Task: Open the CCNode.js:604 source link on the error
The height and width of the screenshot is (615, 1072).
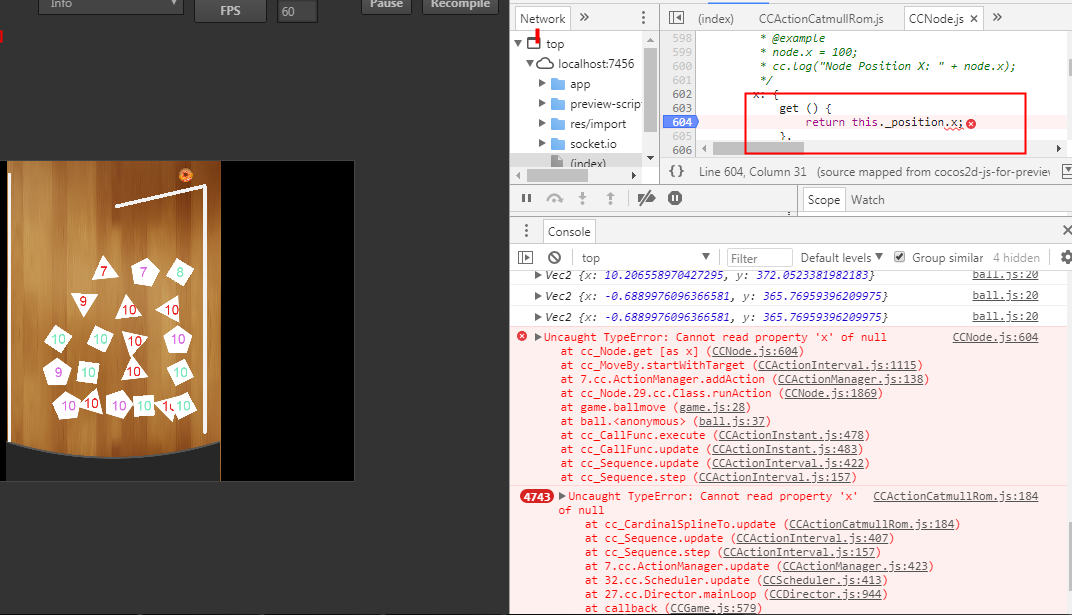Action: click(995, 337)
